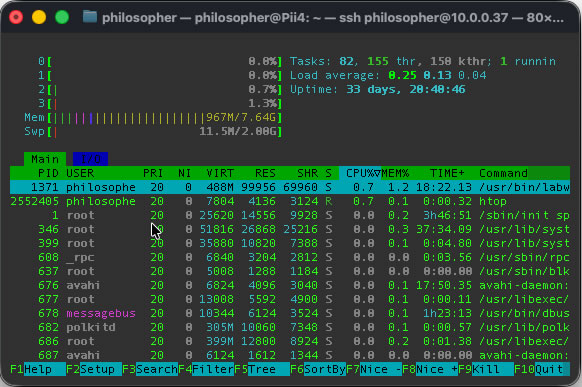Click the CPU 2 usage meter
The height and width of the screenshot is (387, 582).
pos(160,89)
